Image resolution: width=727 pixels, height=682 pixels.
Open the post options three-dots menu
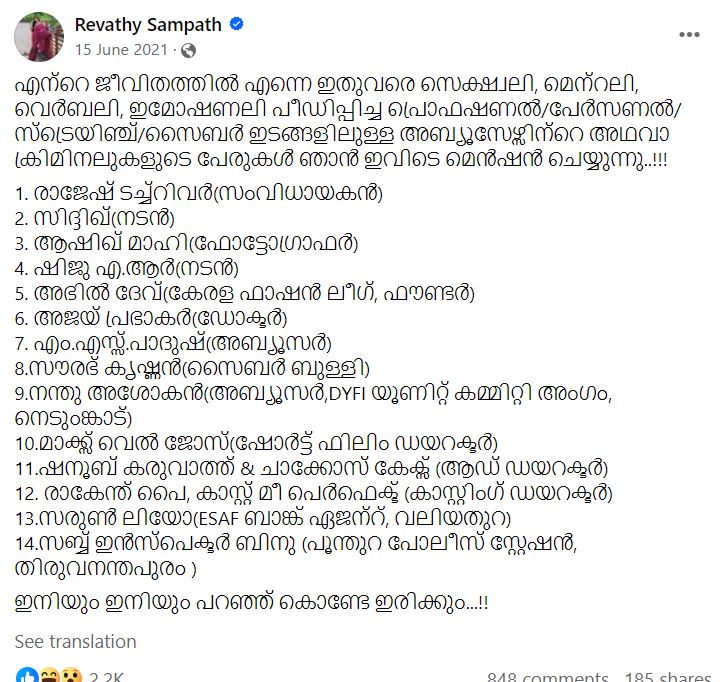click(689, 33)
